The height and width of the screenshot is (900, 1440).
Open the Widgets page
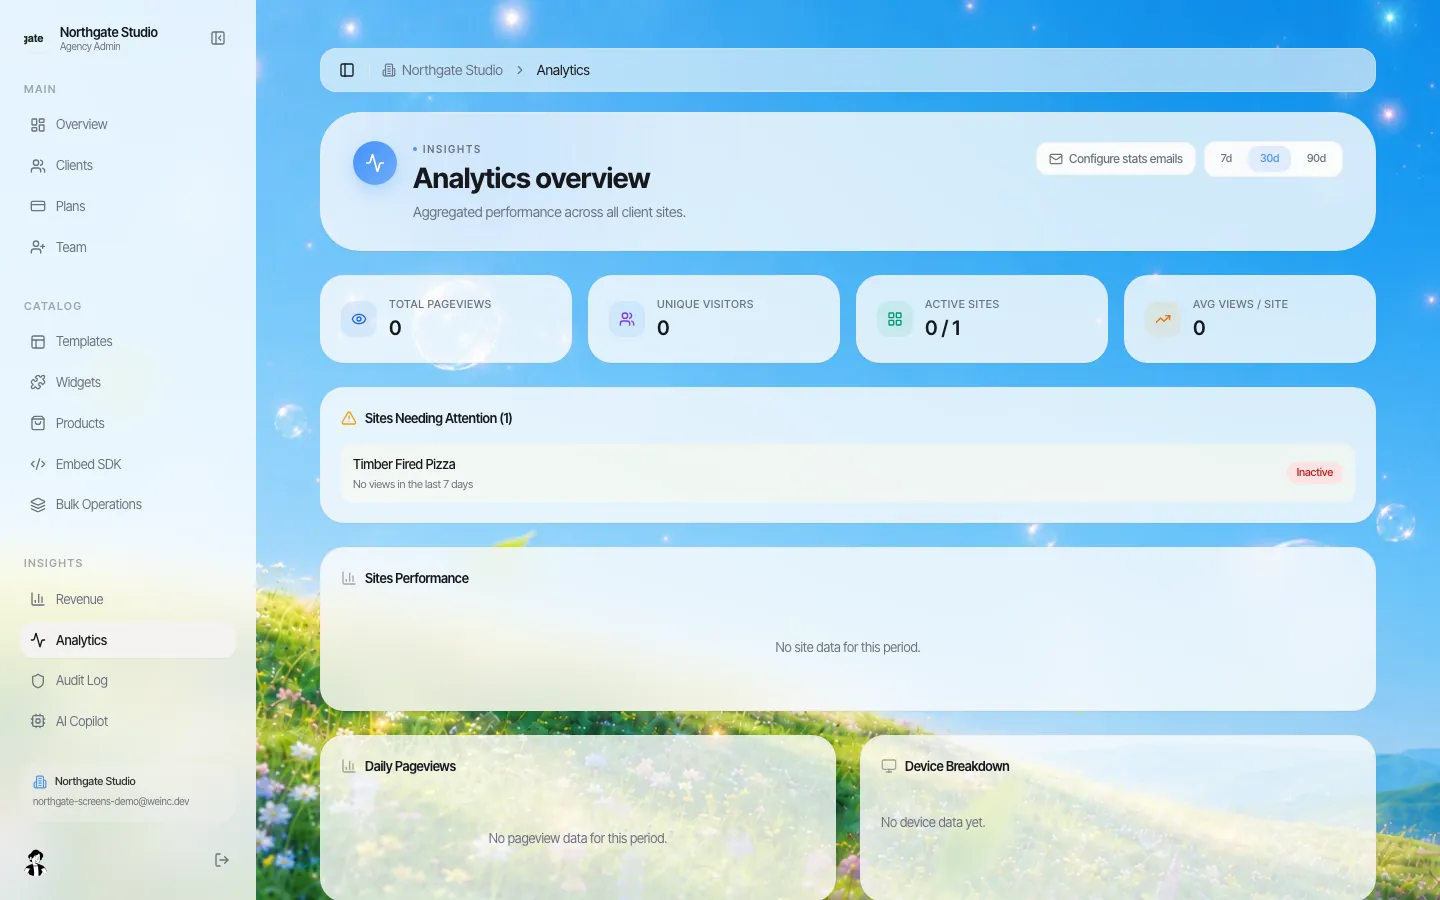pos(128,383)
